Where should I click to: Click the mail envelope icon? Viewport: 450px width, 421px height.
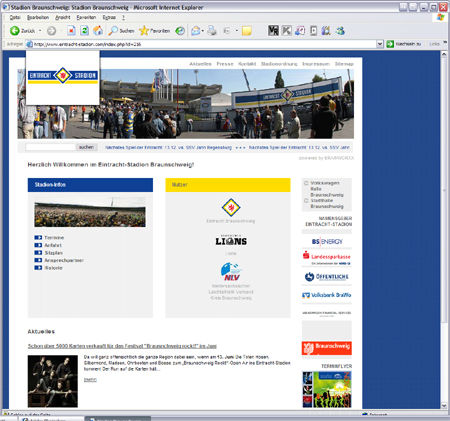tap(196, 31)
